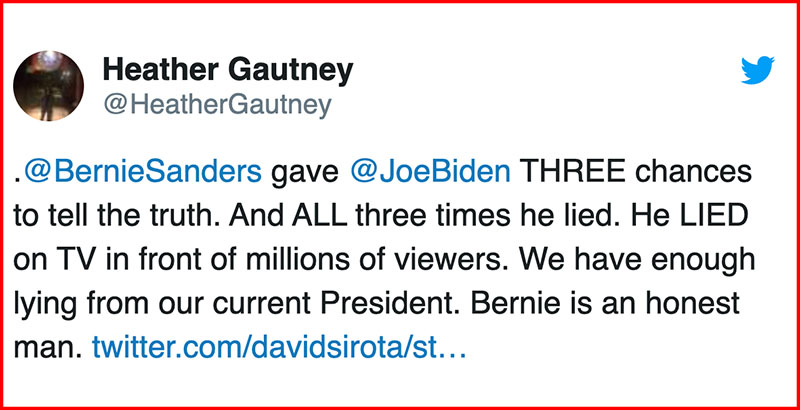Click the leading period before @BernieSanders
The image size is (800, 410).
tap(18, 181)
